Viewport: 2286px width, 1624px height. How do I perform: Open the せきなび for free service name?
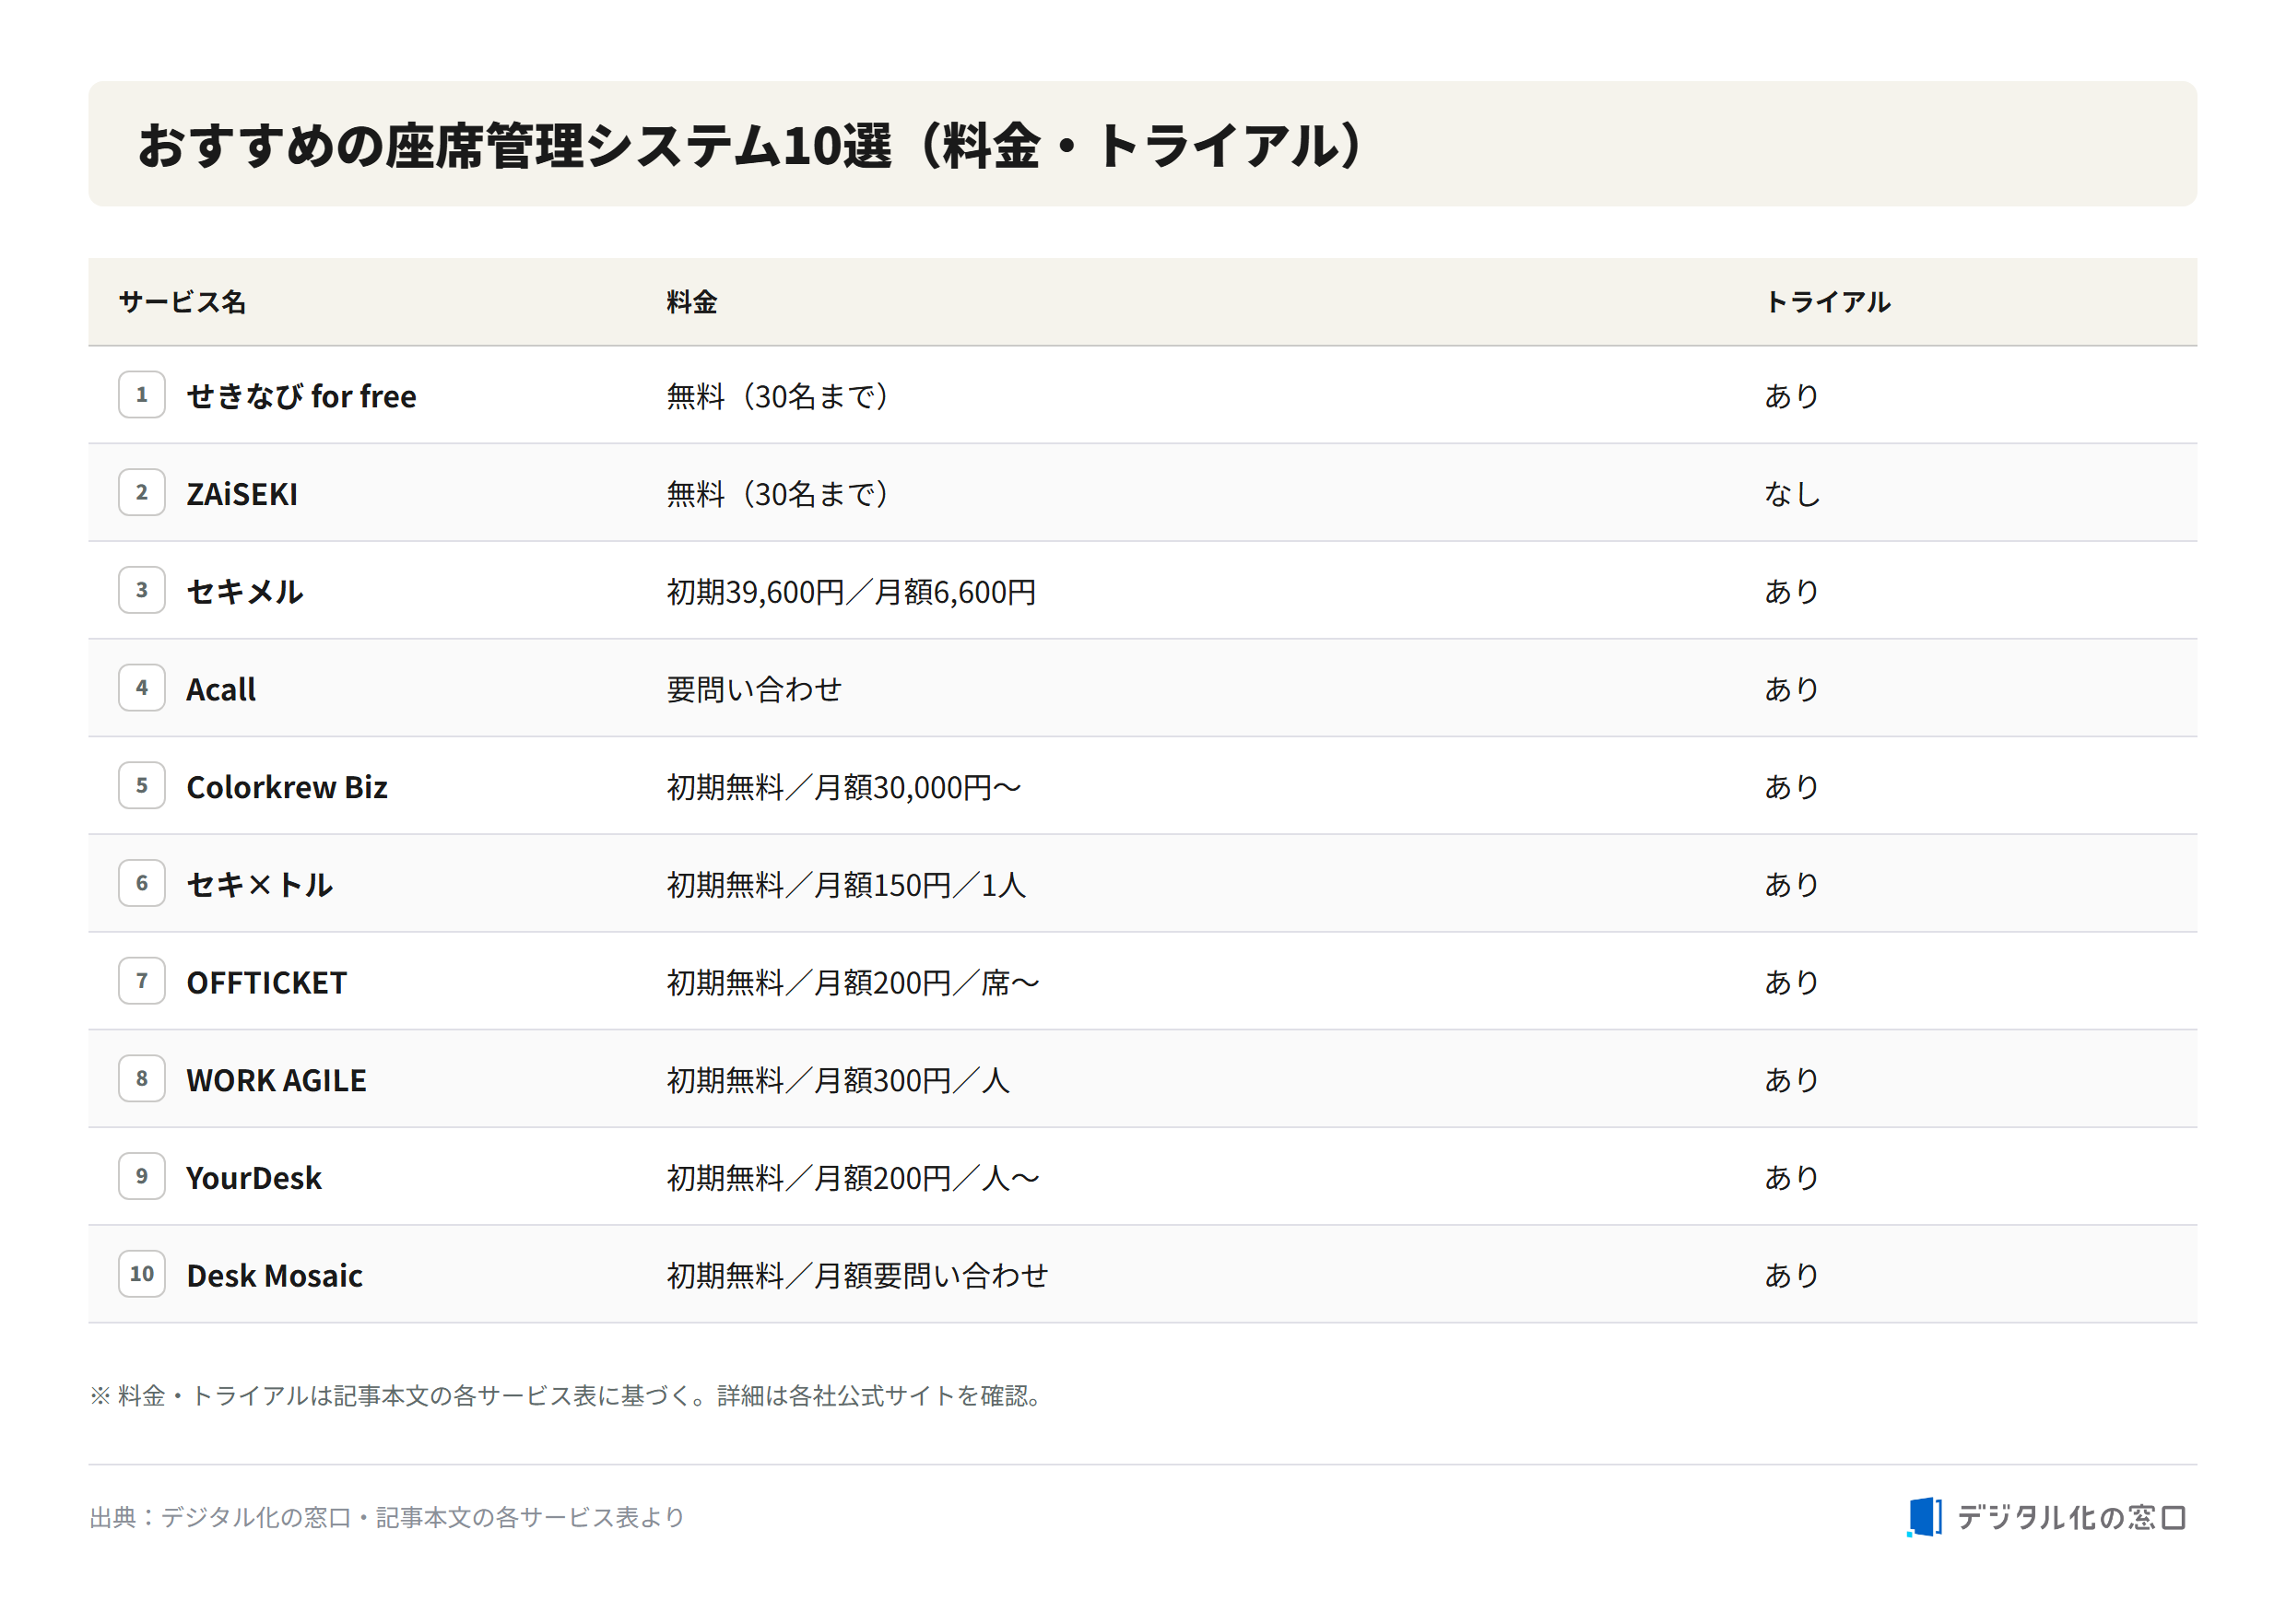pos(301,396)
